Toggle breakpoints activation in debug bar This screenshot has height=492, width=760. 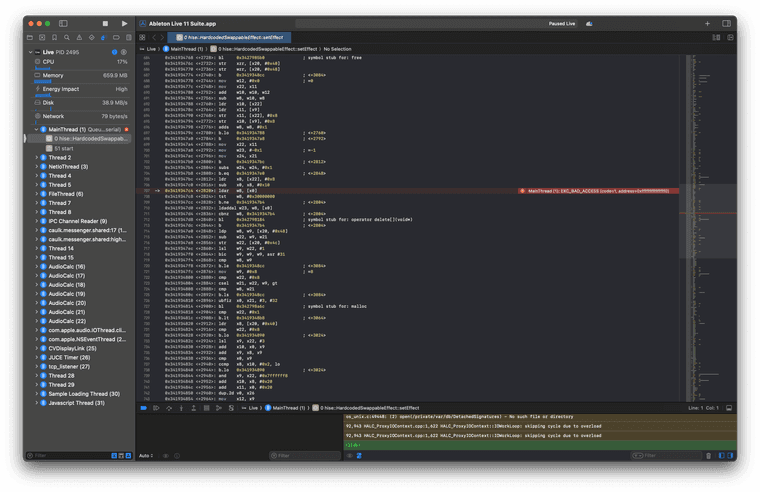144,408
